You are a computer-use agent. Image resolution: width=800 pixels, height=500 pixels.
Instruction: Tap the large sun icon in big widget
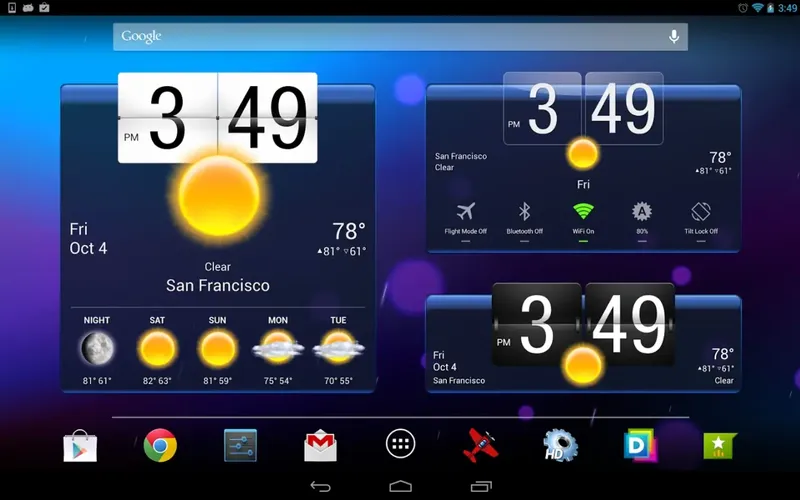coord(219,196)
